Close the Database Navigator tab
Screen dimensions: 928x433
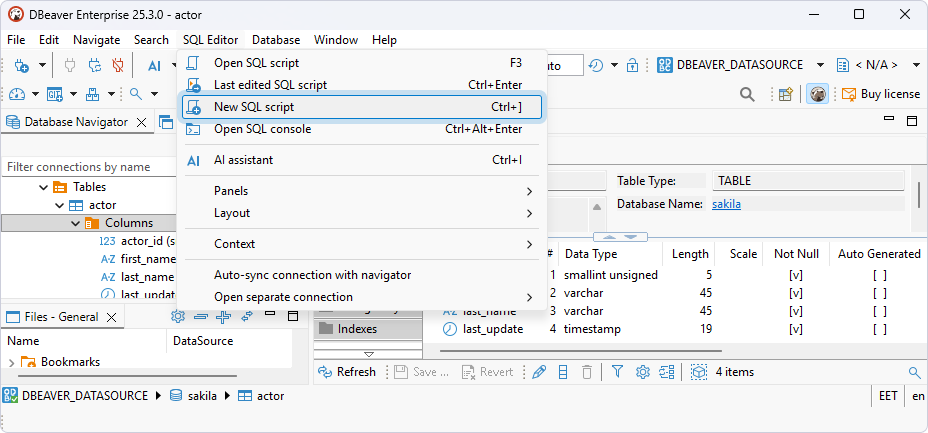click(141, 122)
